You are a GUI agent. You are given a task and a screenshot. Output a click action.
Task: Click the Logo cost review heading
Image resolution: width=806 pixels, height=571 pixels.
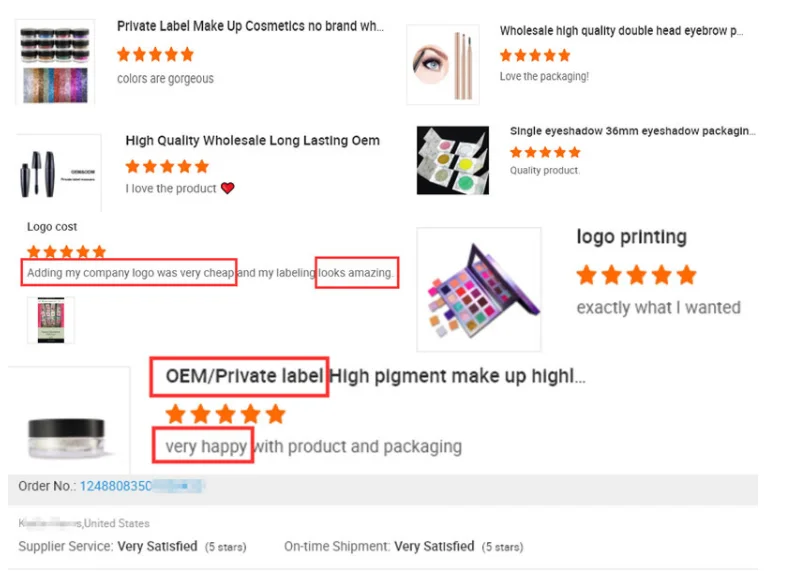click(x=52, y=227)
